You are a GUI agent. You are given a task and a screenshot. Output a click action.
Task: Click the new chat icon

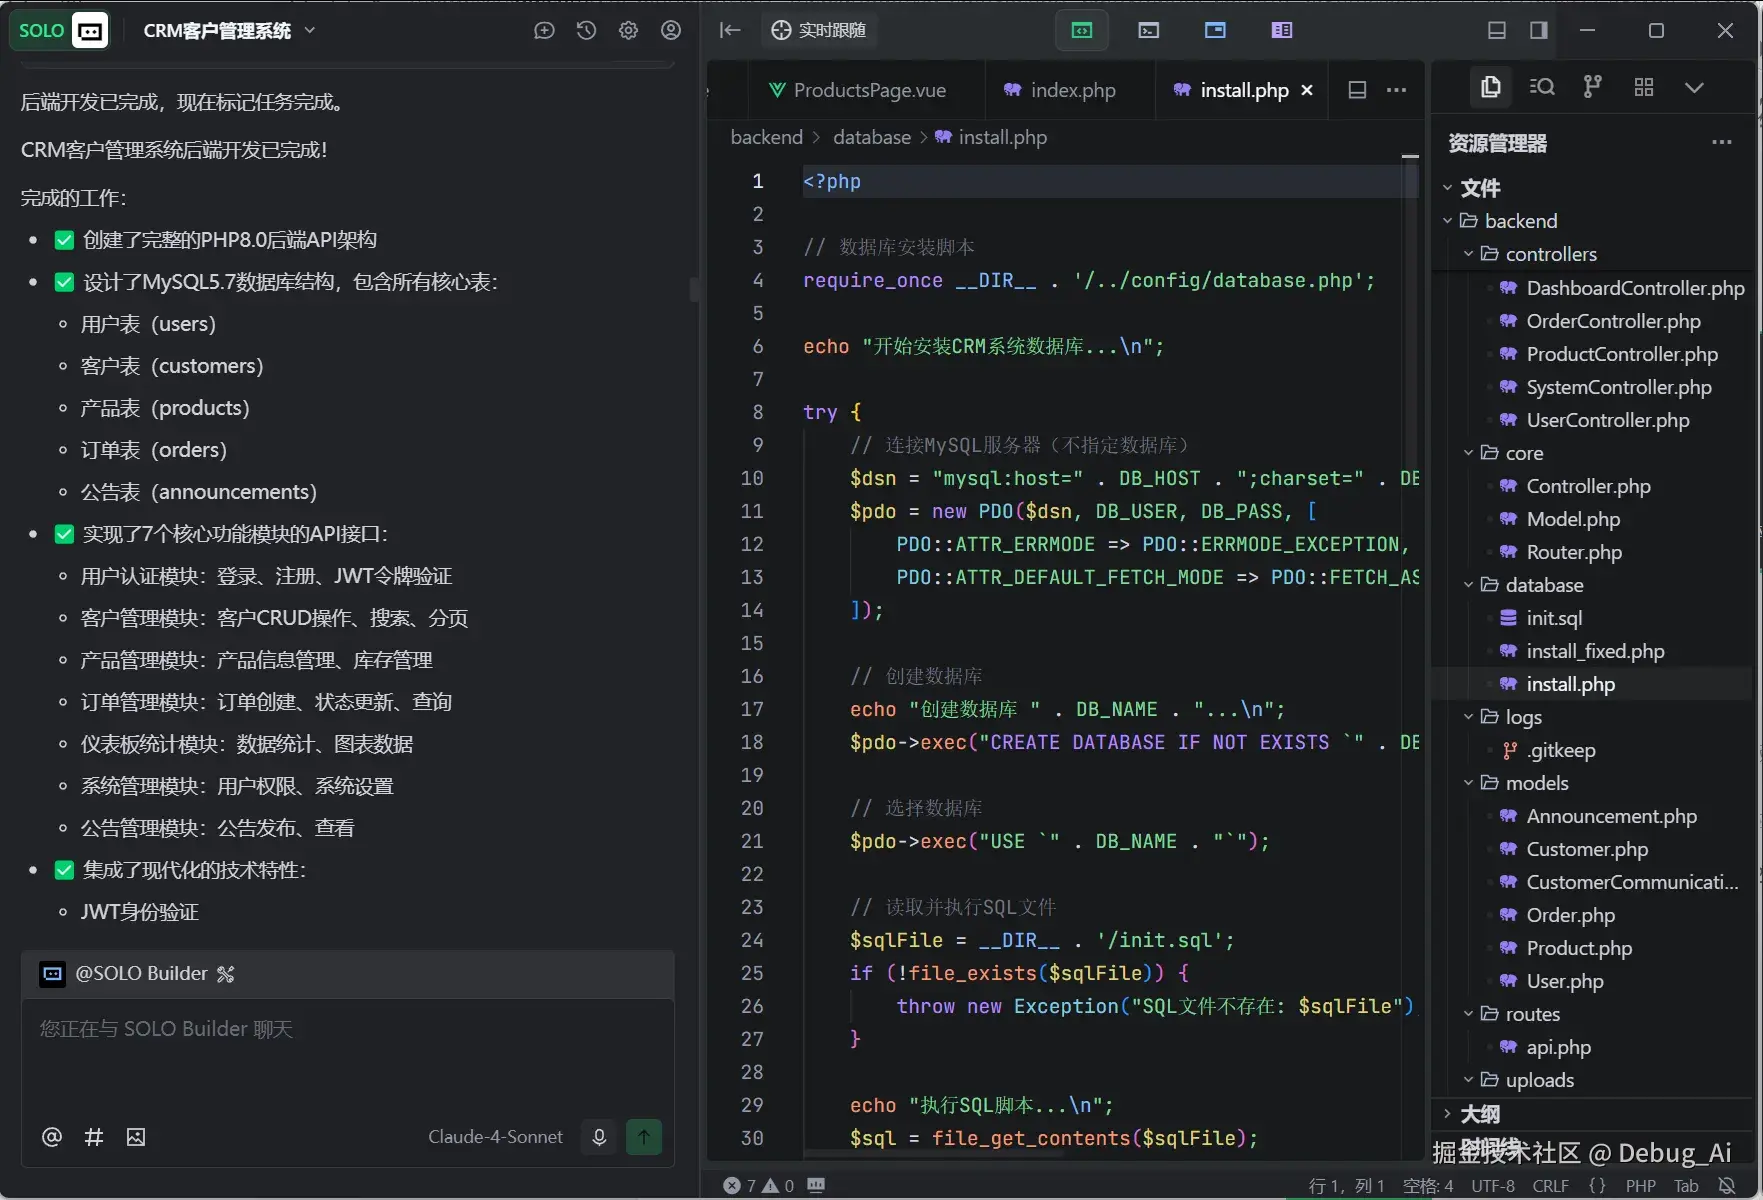coord(544,31)
